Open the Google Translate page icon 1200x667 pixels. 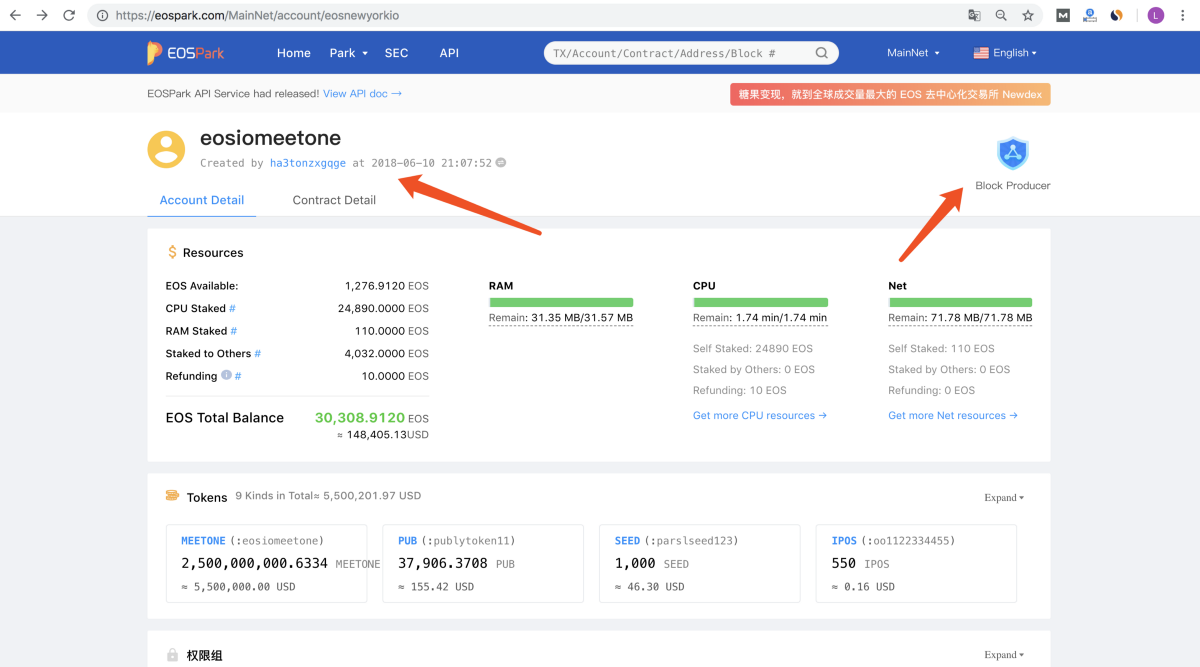point(974,16)
